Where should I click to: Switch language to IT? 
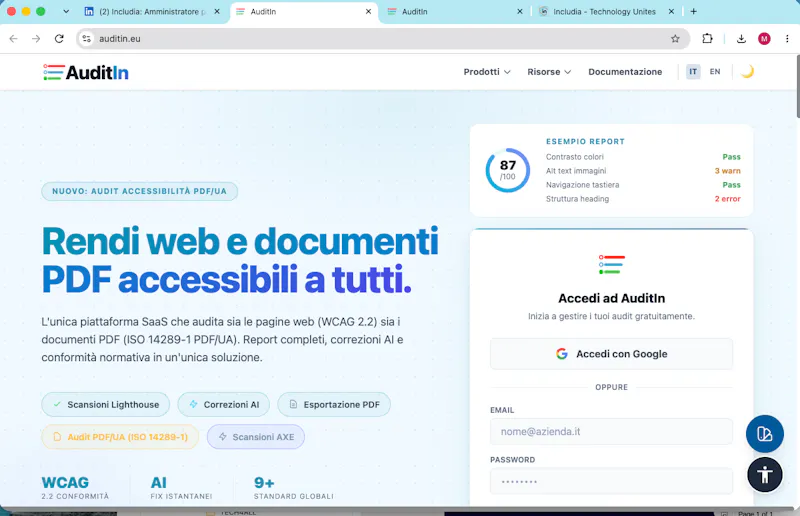coord(692,71)
